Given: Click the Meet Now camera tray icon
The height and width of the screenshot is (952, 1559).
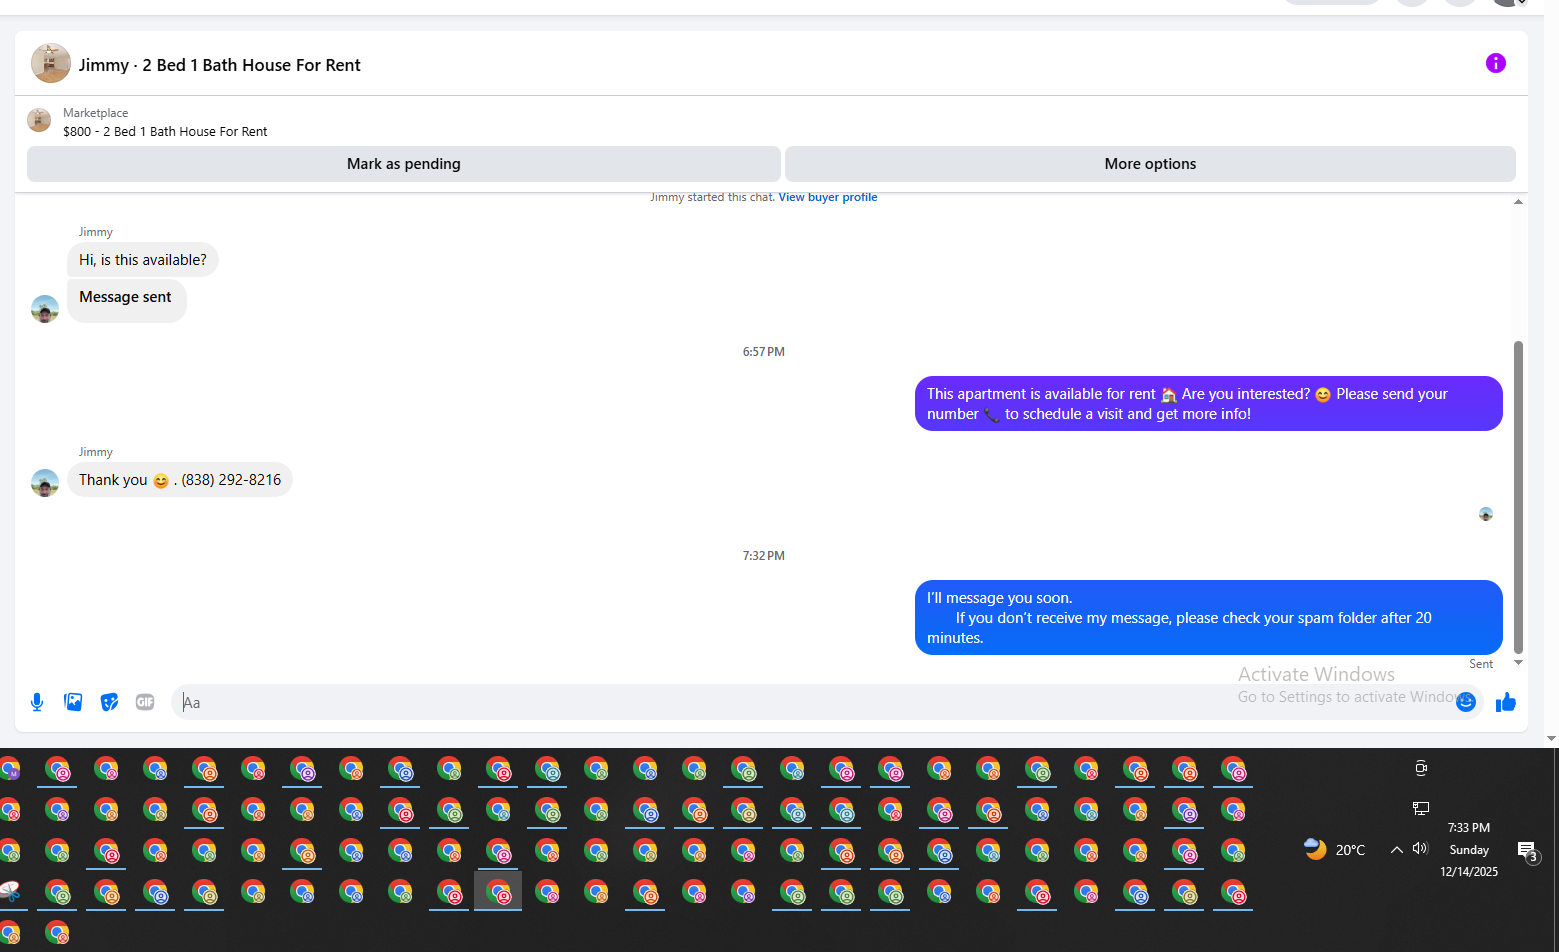Looking at the screenshot, I should tap(1421, 768).
